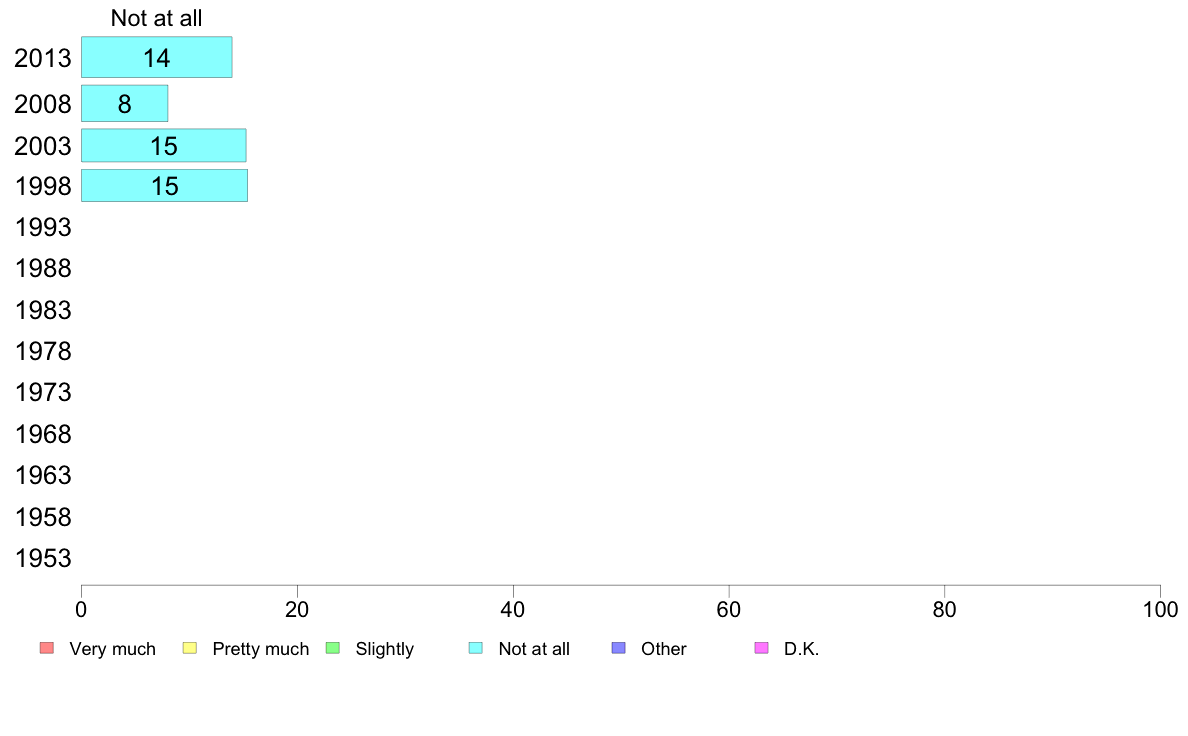The width and height of the screenshot is (1188, 736).
Task: Click the 100 axis tick label
Action: click(x=1160, y=609)
